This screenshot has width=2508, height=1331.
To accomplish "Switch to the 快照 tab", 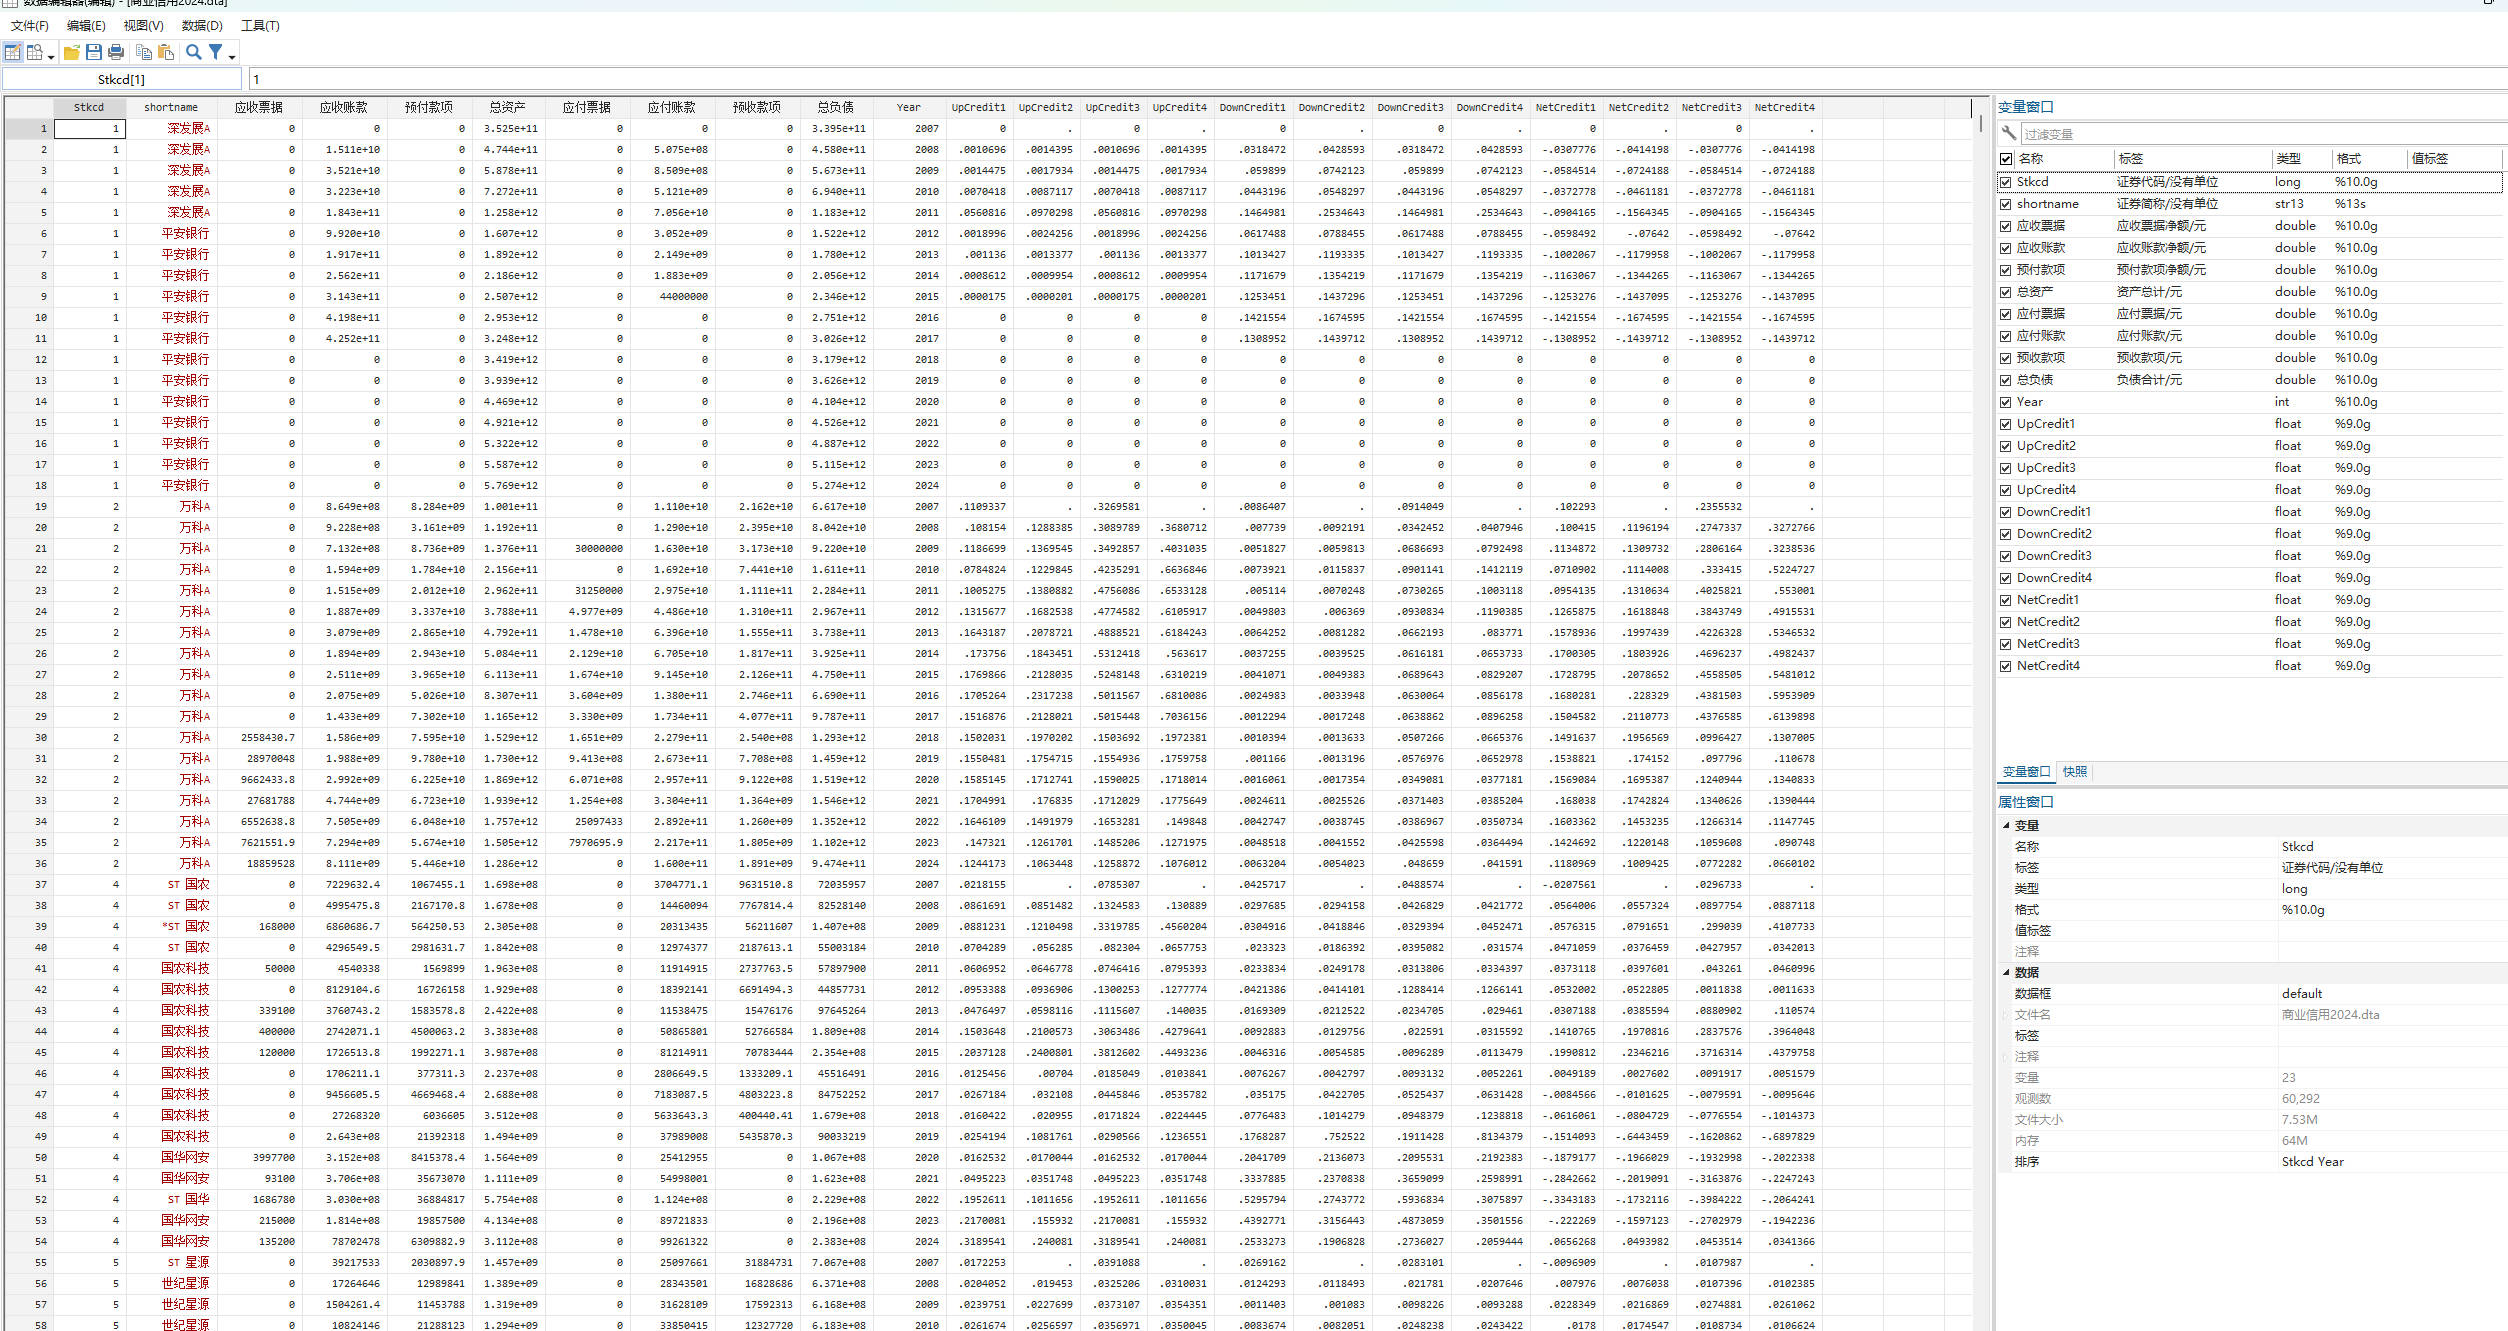I will click(x=2075, y=771).
